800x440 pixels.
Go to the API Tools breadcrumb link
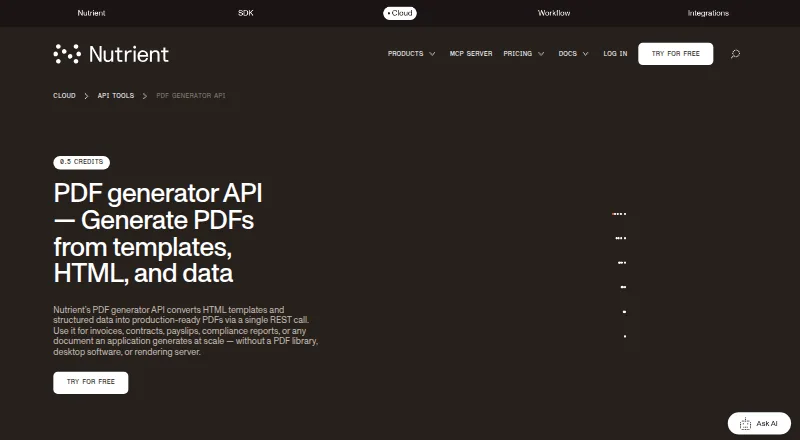[x=116, y=95]
